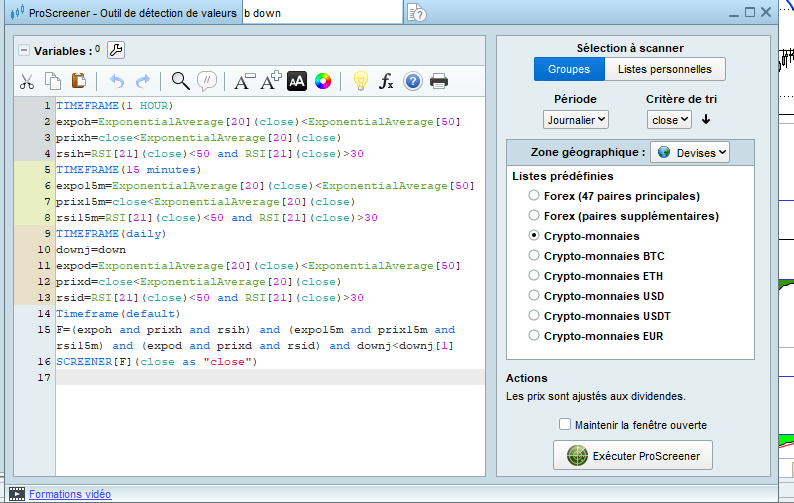Image resolution: width=794 pixels, height=503 pixels.
Task: Maximize the ProScreener window
Action: click(750, 12)
